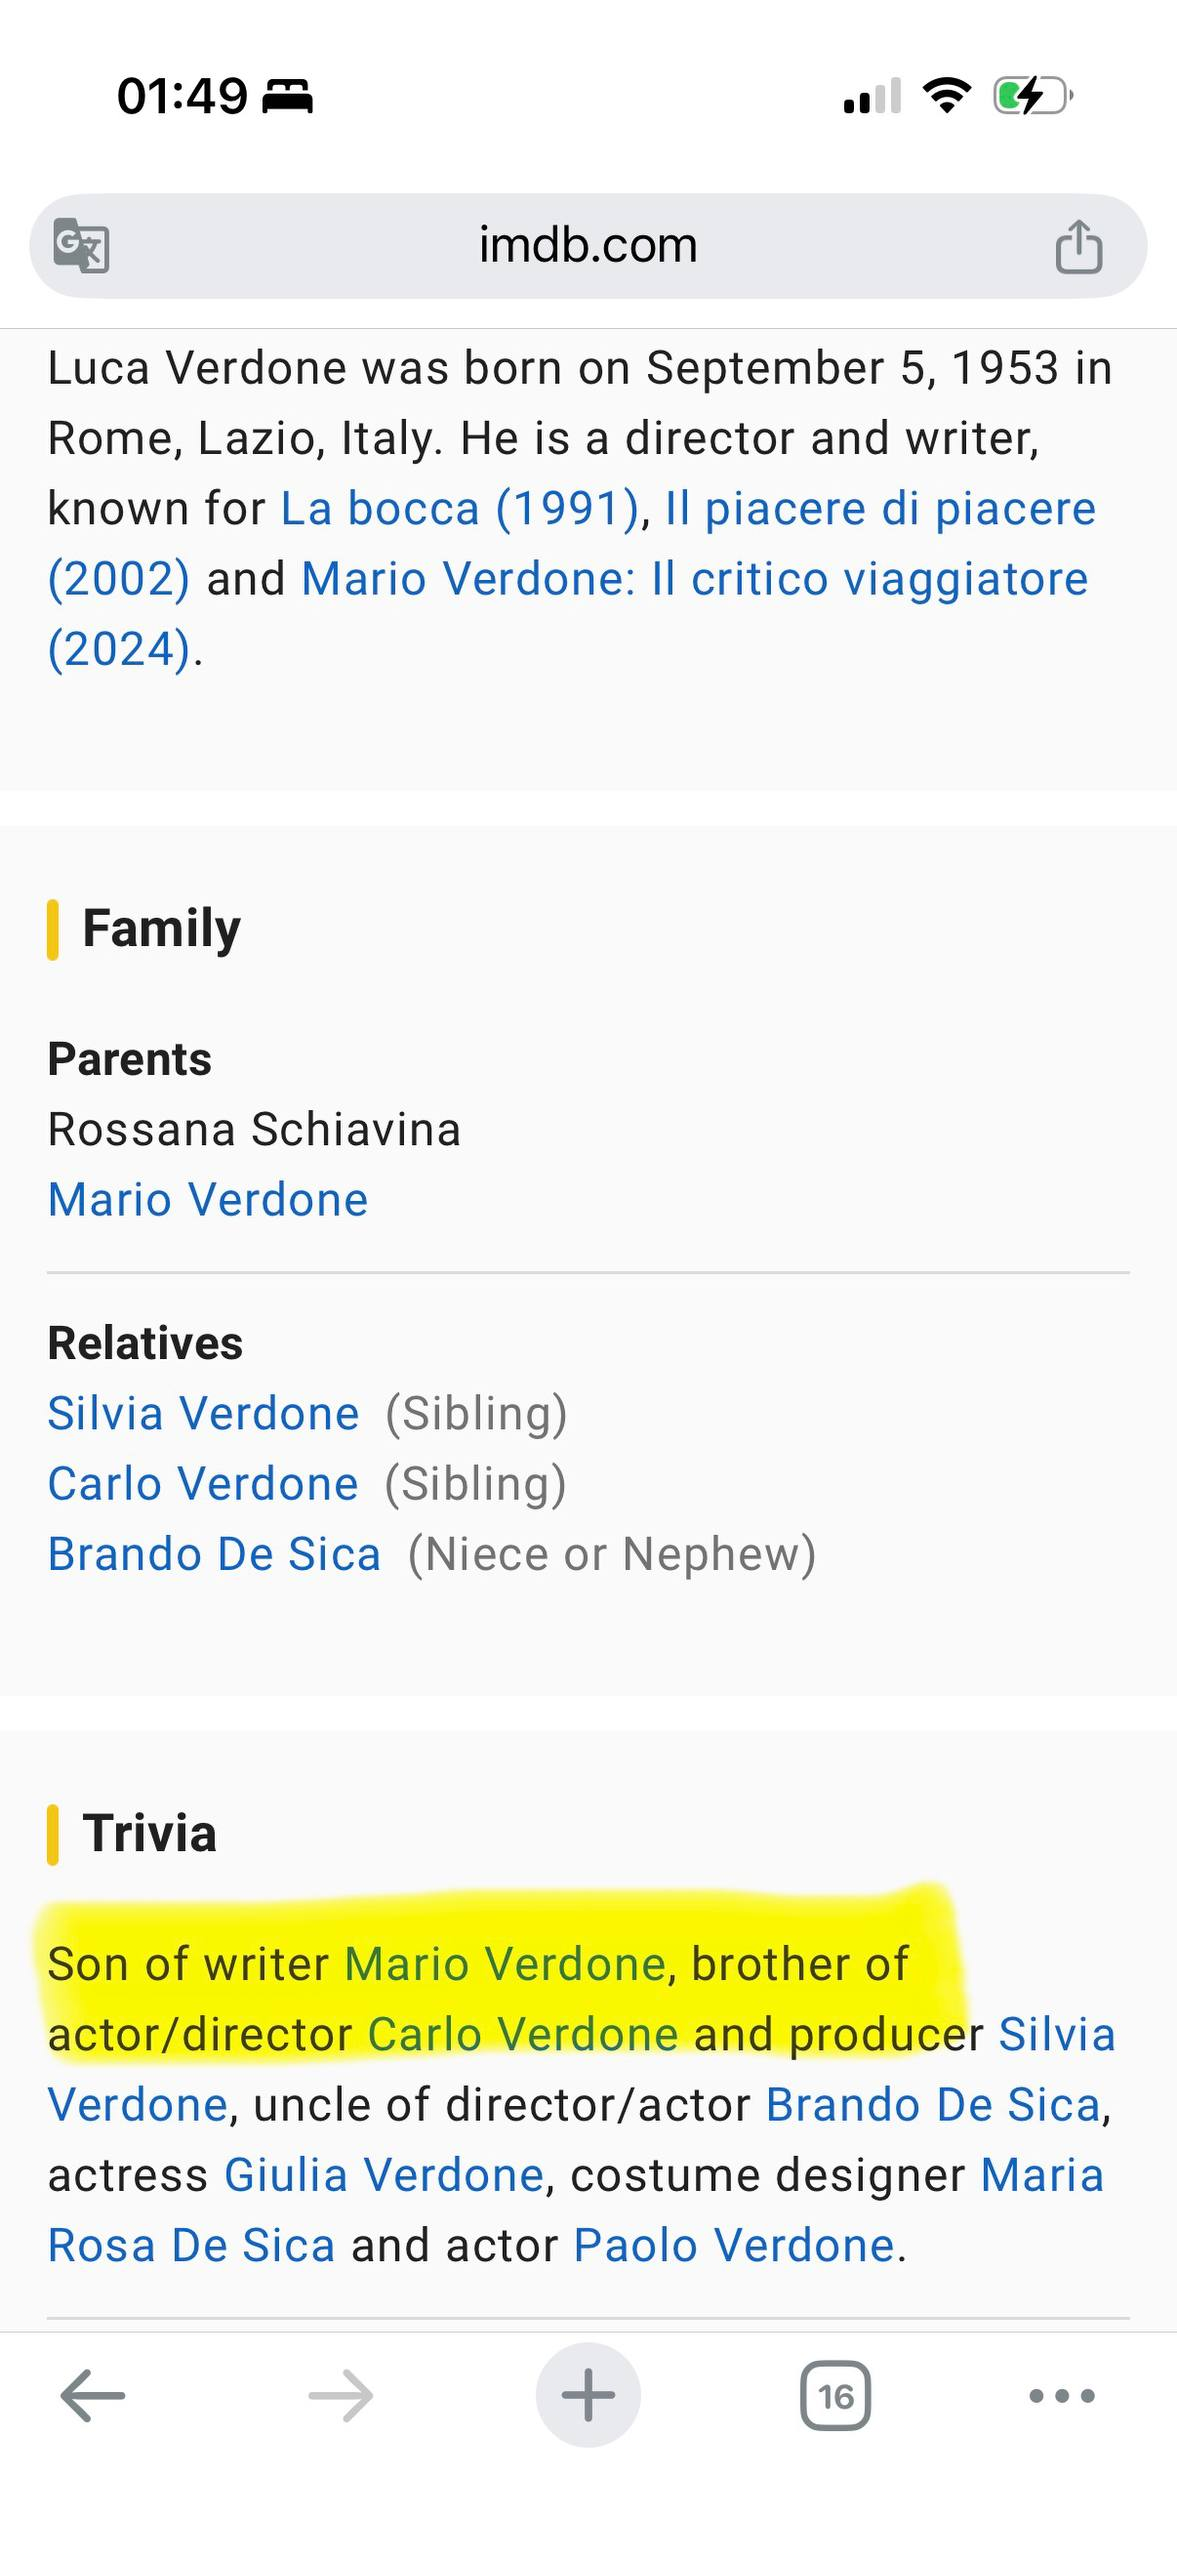Screen dimensions: 1177x2560
Task: Tap the Google Translate icon in address bar
Action: (x=80, y=245)
